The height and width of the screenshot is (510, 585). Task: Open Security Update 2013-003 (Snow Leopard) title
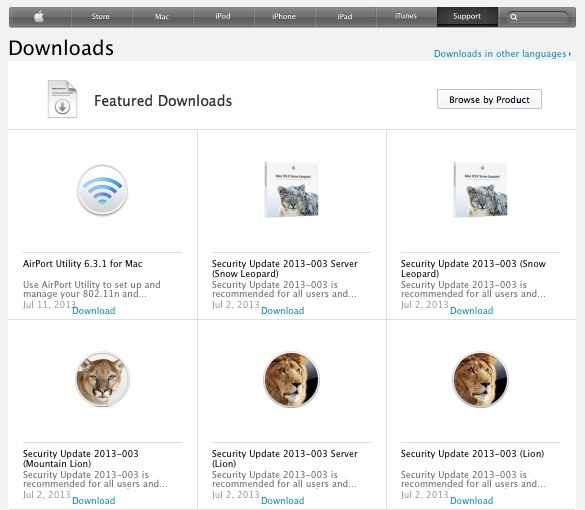[x=473, y=269]
